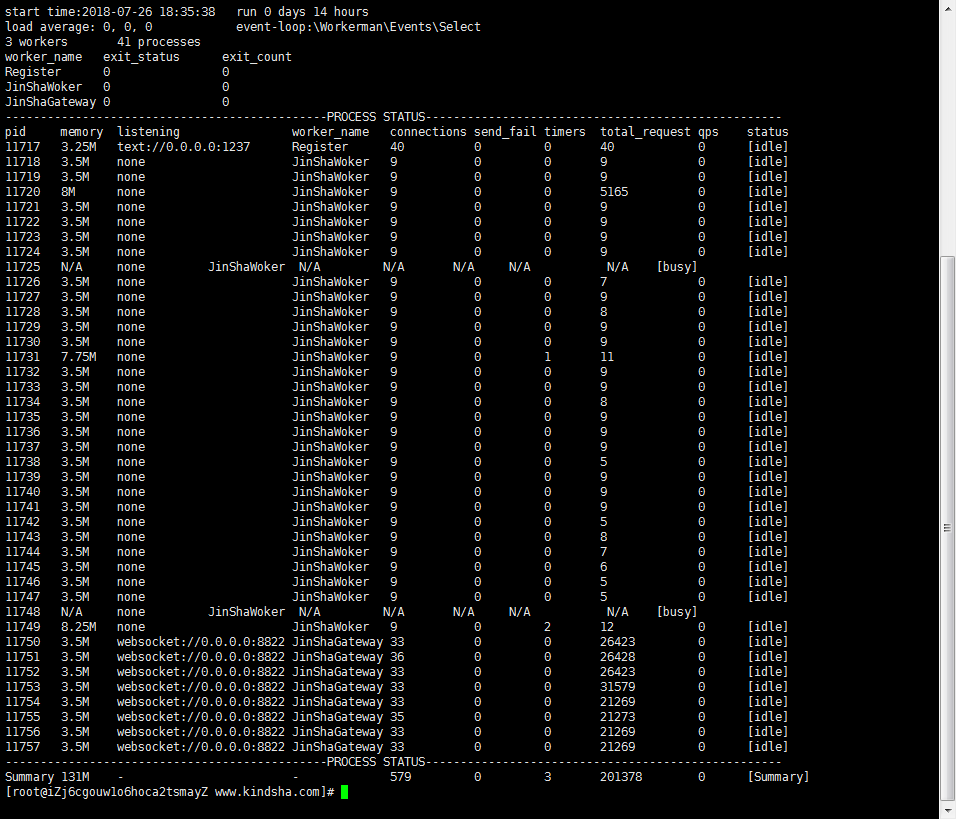The width and height of the screenshot is (956, 819).
Task: Click the scrollbar up arrow
Action: point(947,8)
